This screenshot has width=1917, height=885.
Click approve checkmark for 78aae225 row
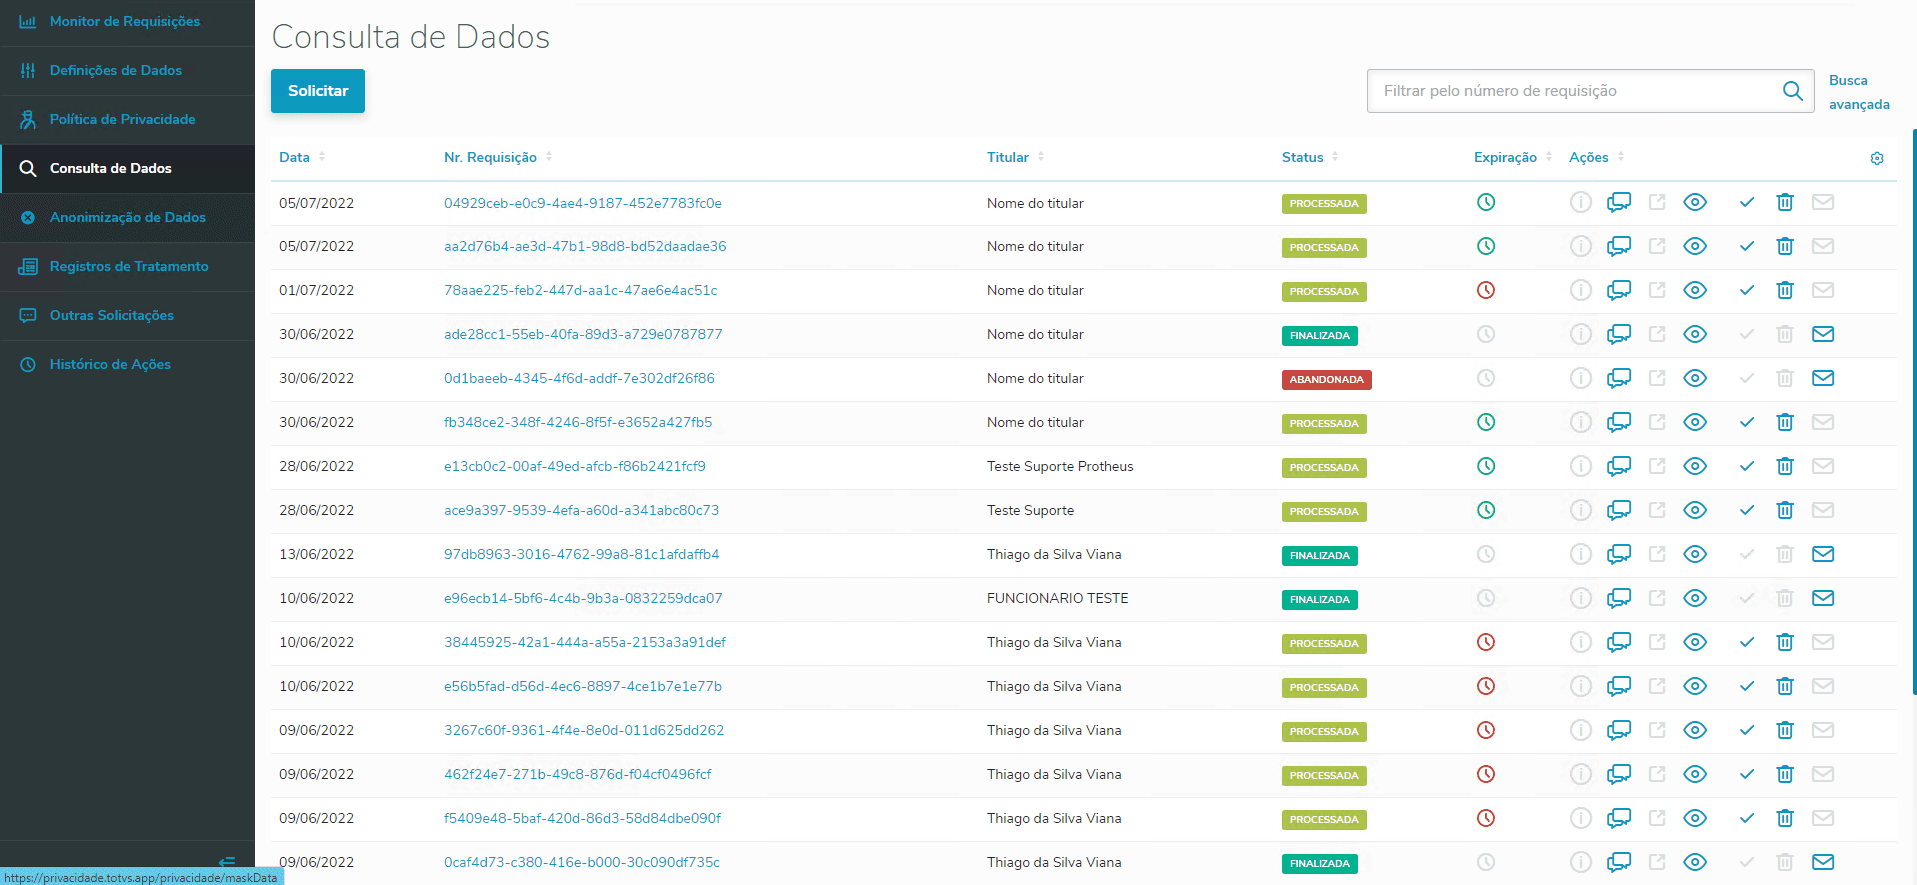coord(1747,290)
